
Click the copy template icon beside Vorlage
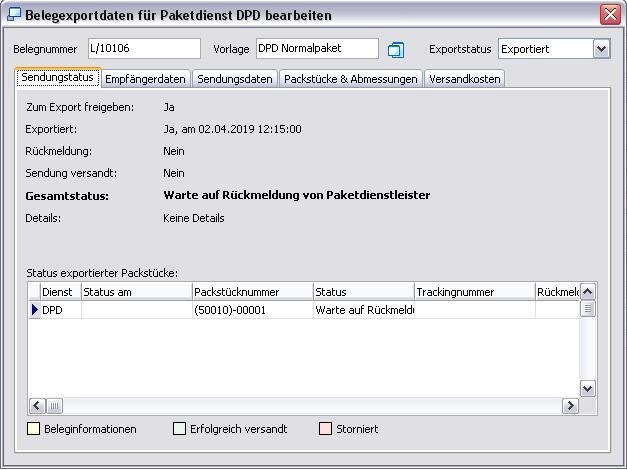tap(396, 50)
